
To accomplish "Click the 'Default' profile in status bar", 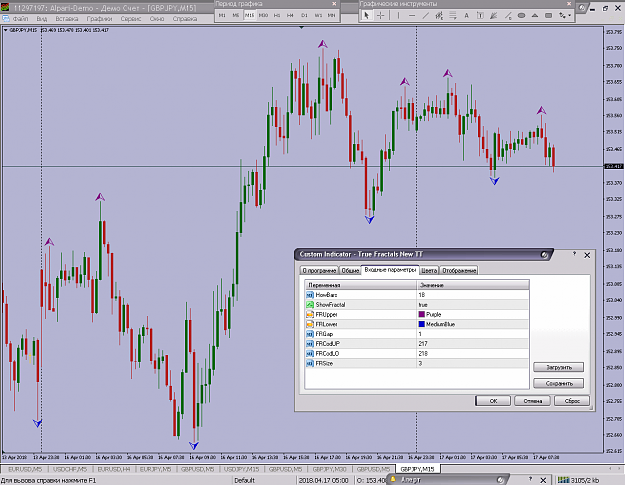I will pos(244,480).
